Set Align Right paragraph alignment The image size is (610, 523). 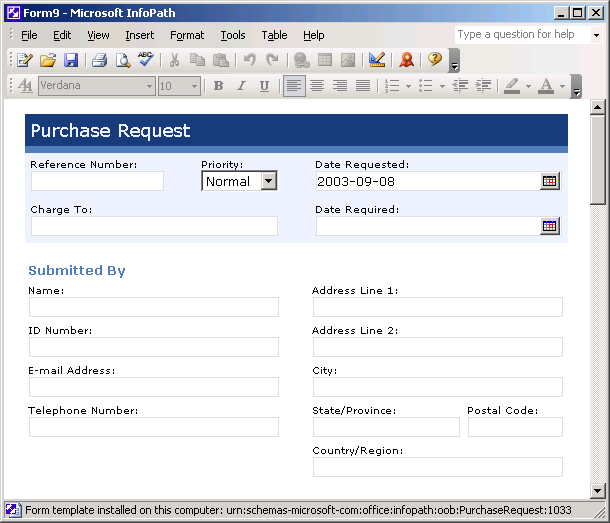click(x=340, y=86)
